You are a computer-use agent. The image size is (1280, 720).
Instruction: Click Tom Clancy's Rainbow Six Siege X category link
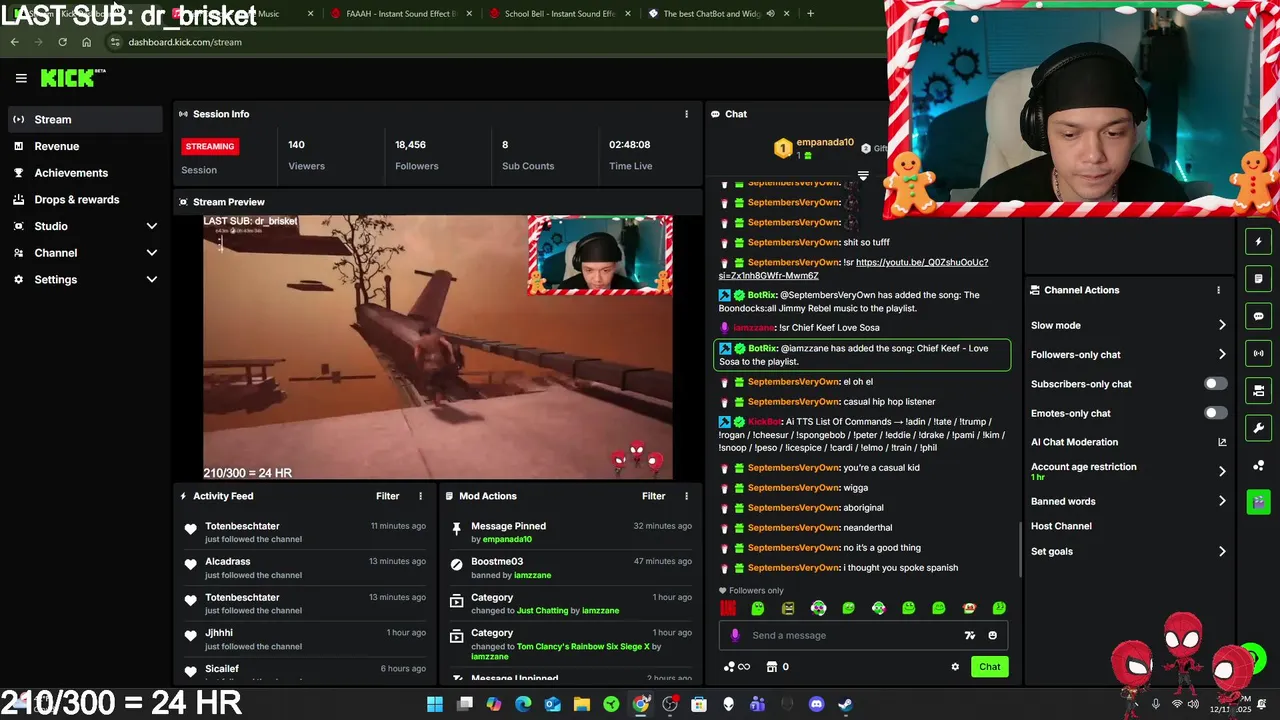[583, 647]
